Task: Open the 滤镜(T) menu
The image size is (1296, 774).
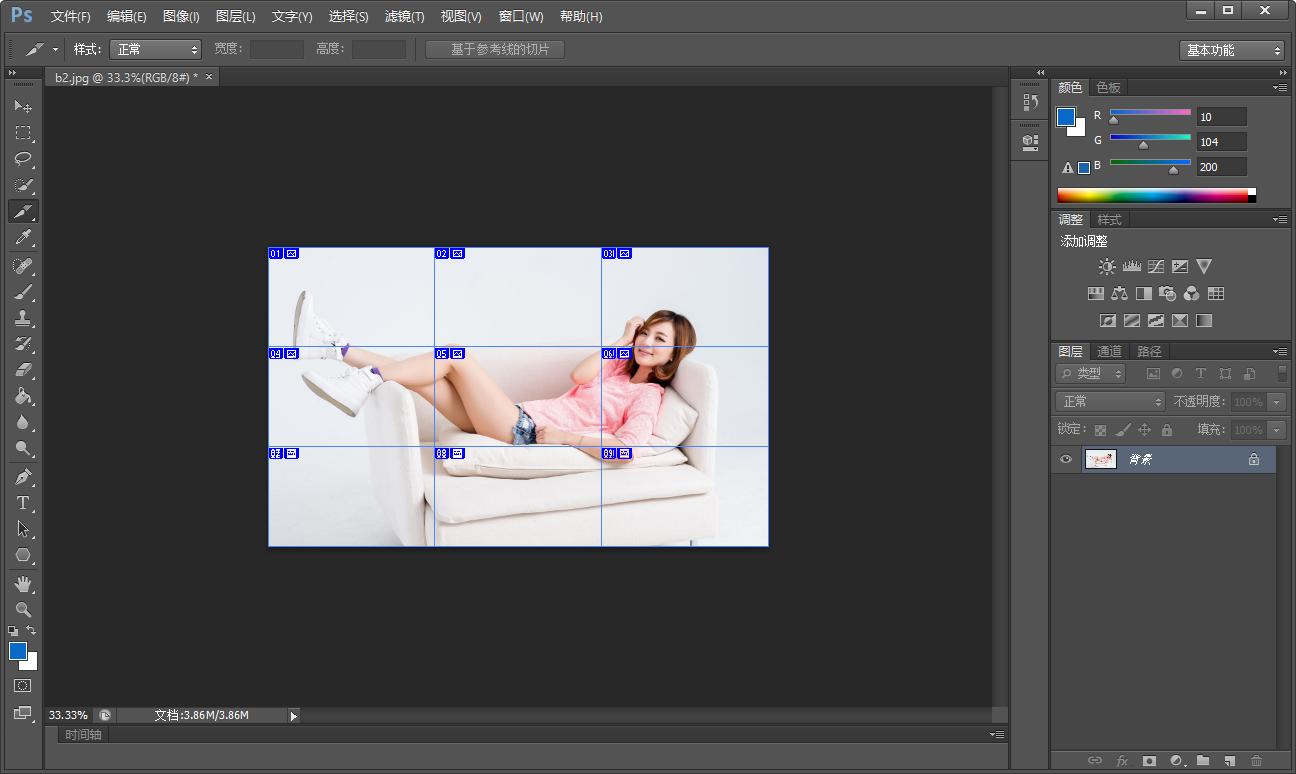Action: tap(404, 16)
